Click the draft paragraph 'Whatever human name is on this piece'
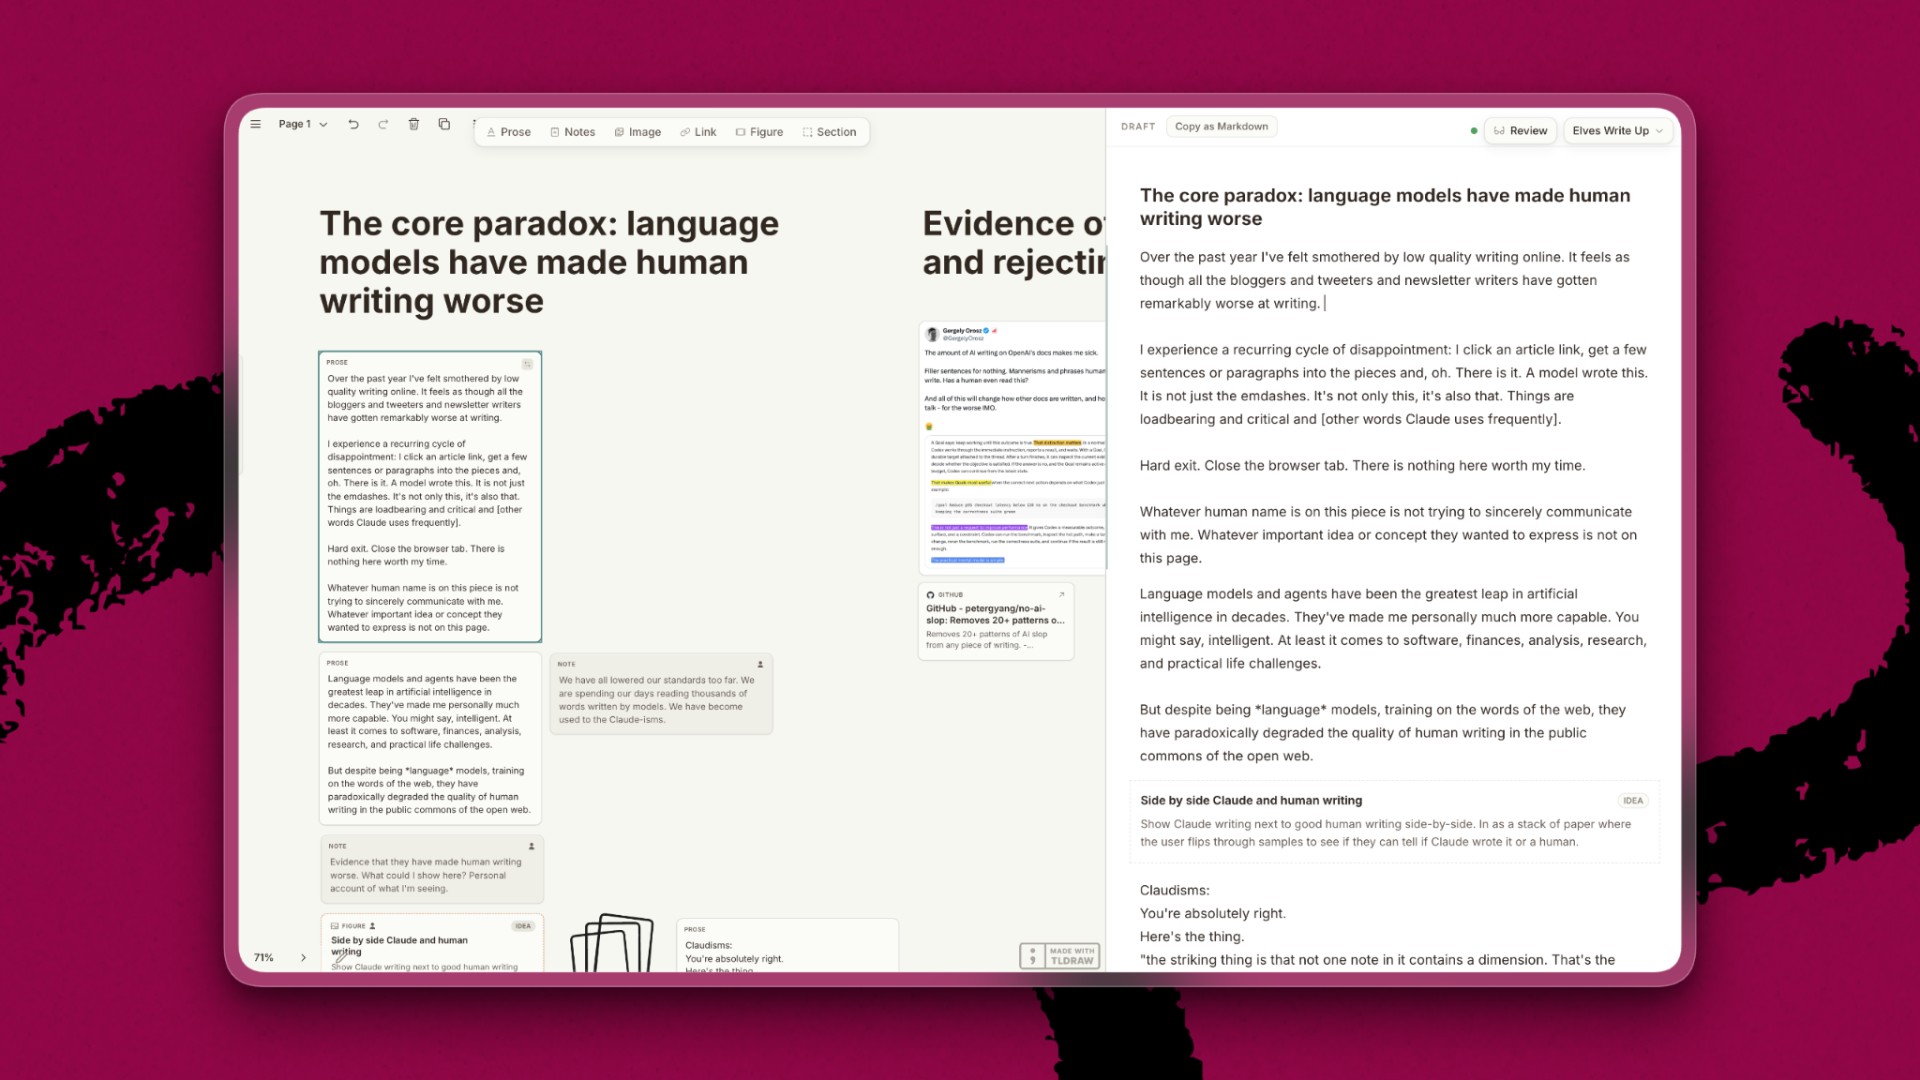 point(1388,535)
